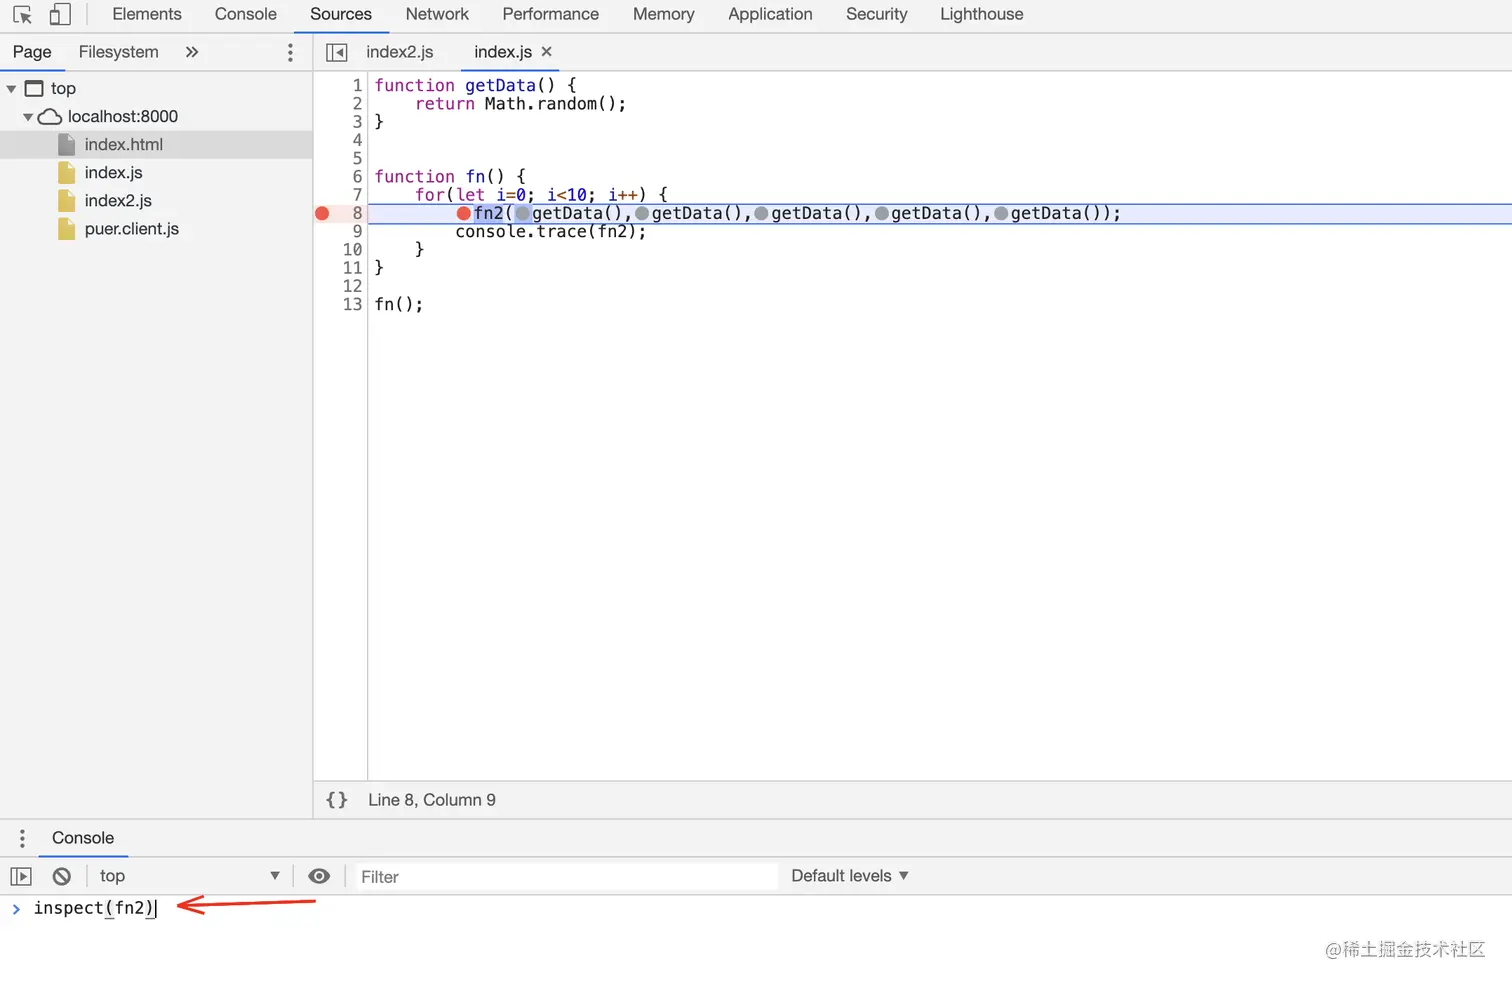
Task: Click the pretty print braces icon
Action: coord(337,800)
